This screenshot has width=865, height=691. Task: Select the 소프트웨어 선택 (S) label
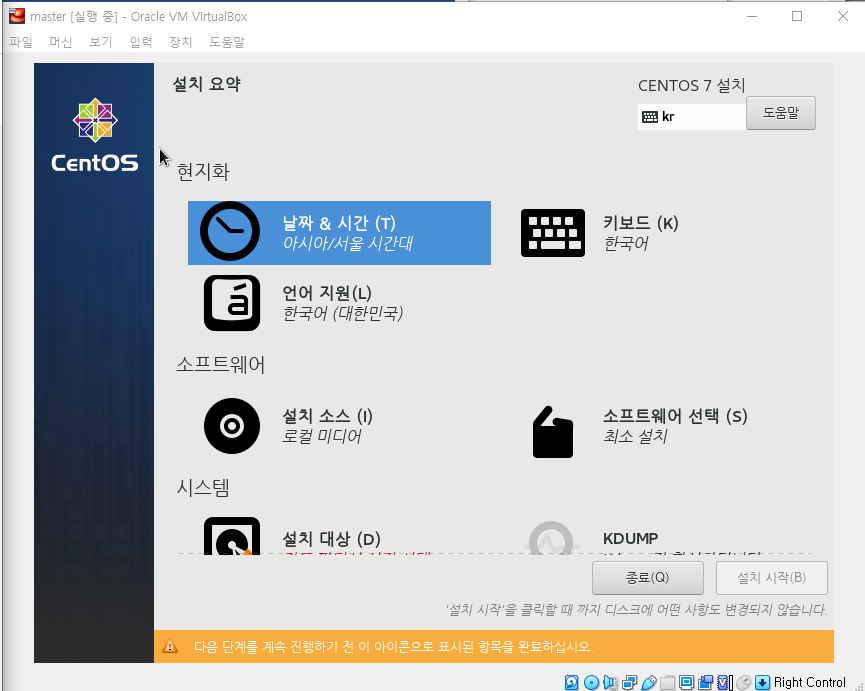675,415
